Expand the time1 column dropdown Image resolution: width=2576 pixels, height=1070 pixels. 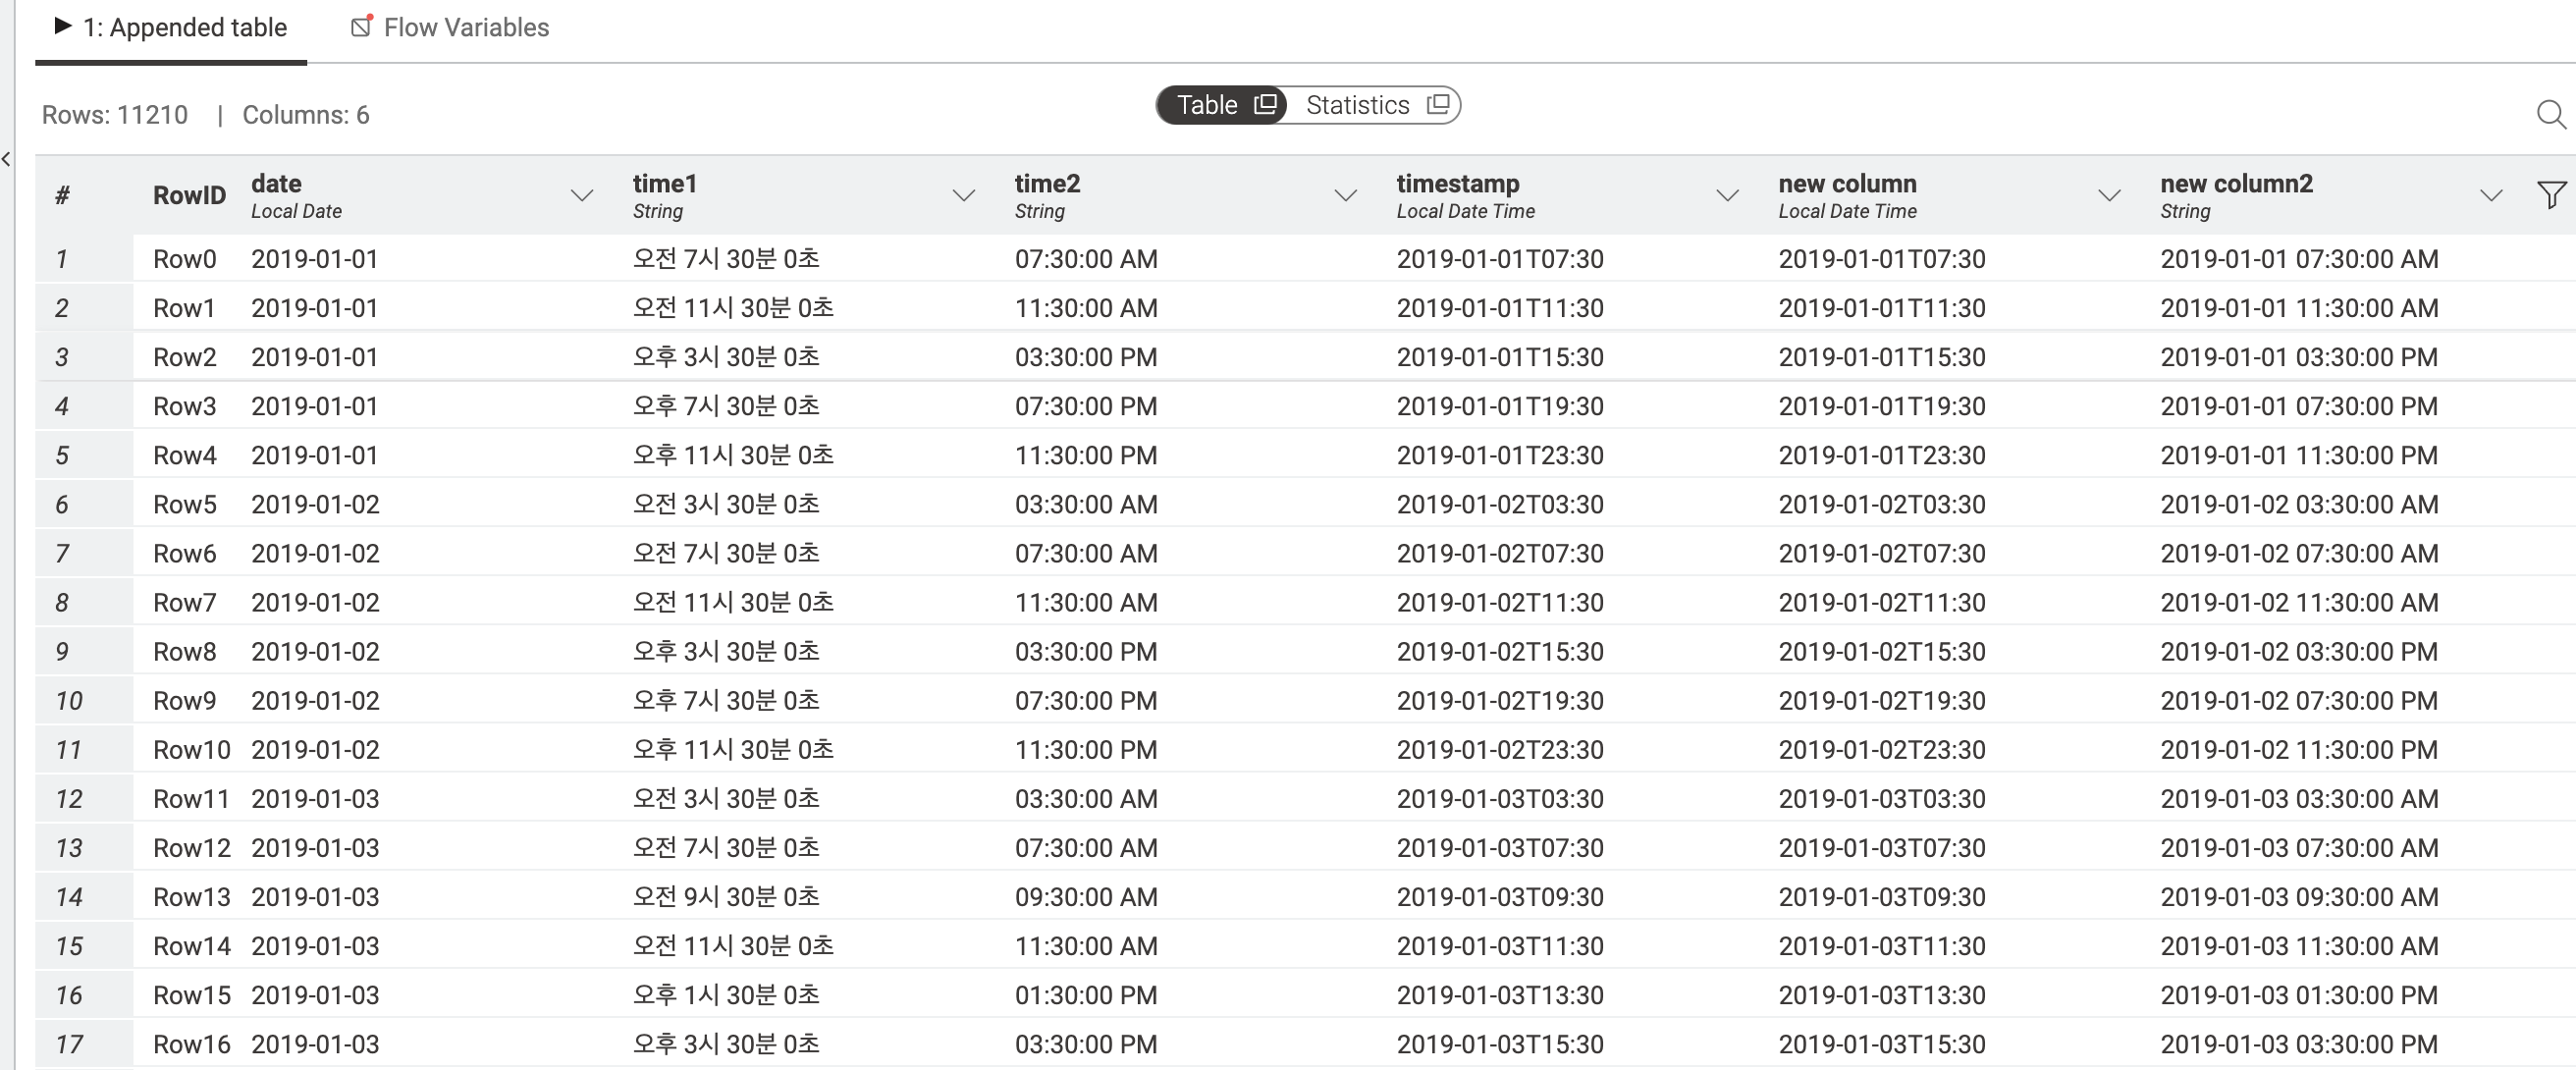click(x=963, y=195)
